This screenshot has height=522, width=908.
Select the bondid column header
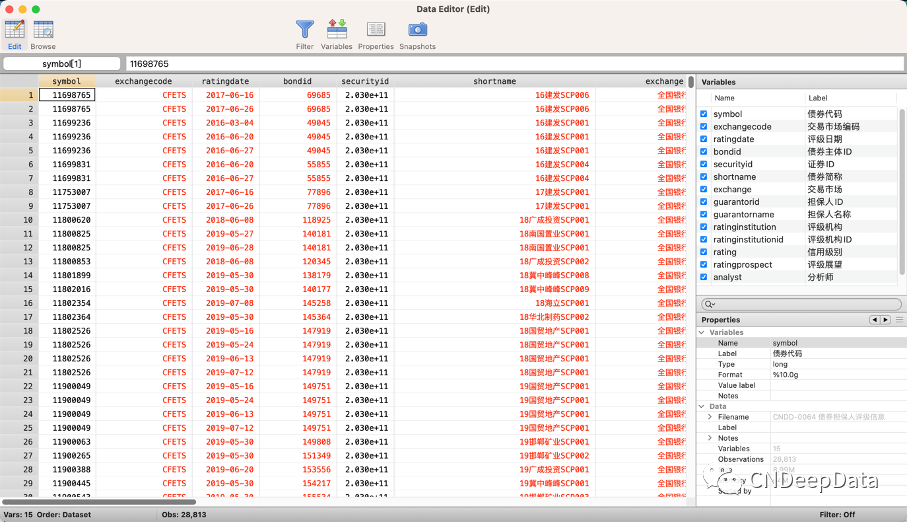(298, 81)
